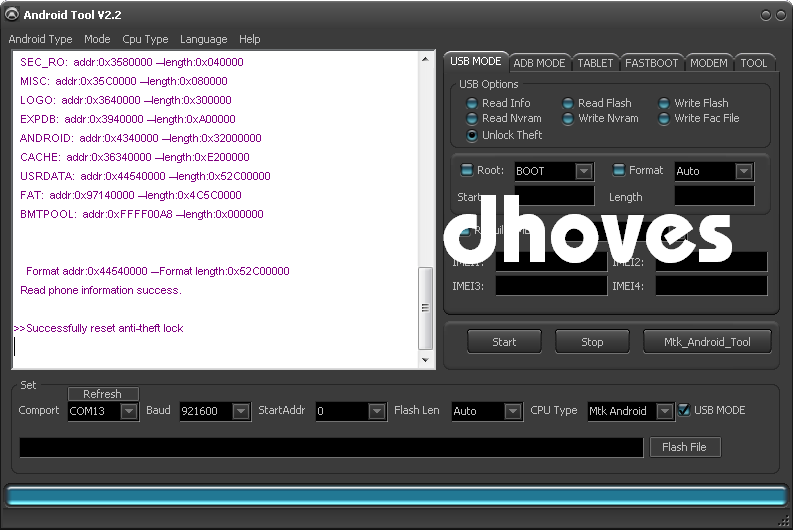Open the Cpu Type menu

pyautogui.click(x=145, y=39)
